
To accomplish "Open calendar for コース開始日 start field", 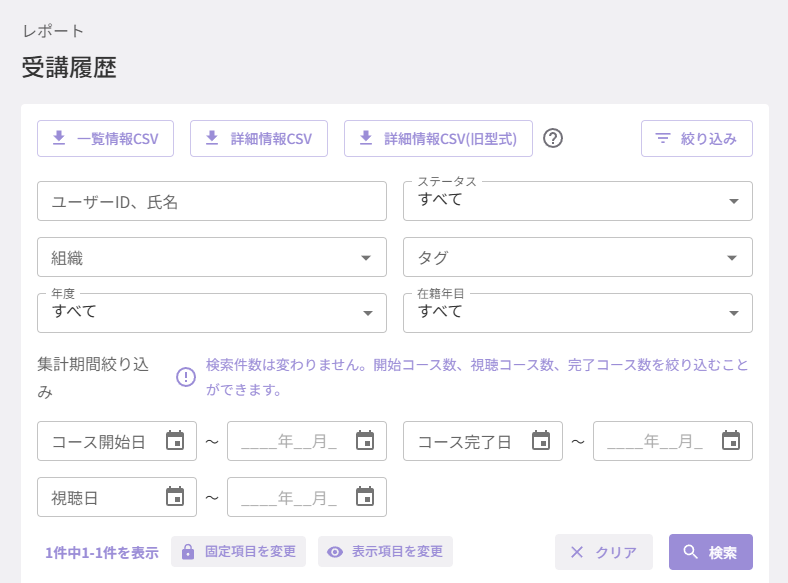I will pos(175,440).
